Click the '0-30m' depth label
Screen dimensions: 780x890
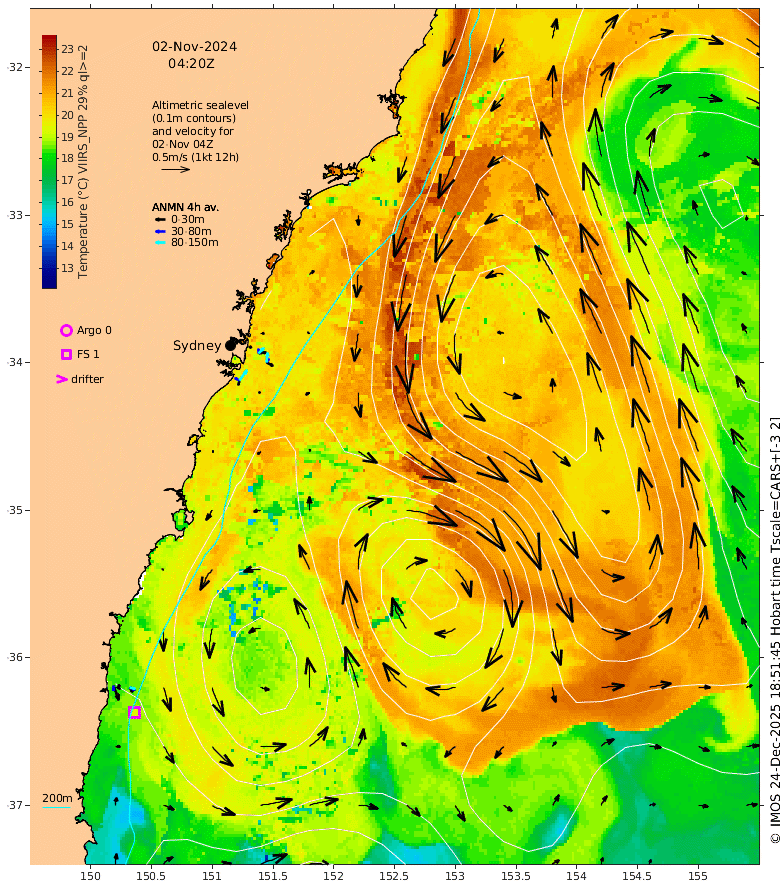coord(188,220)
